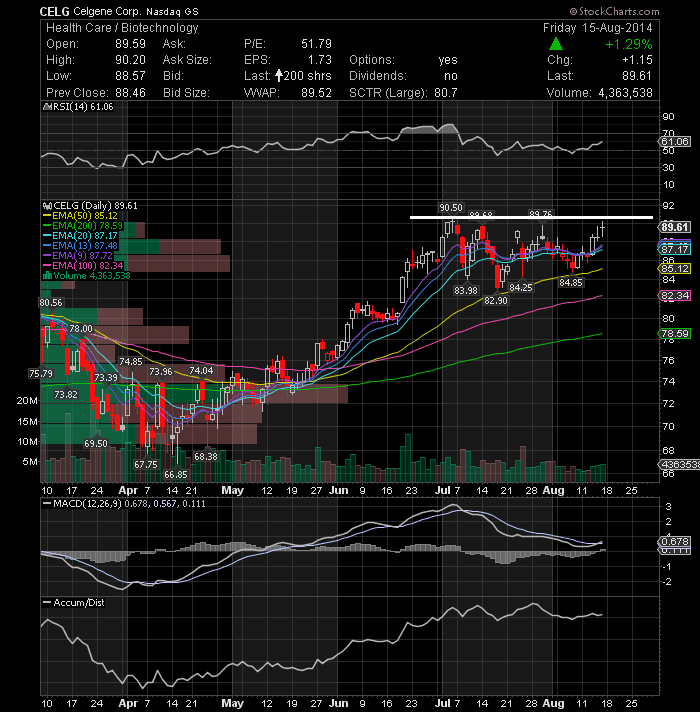Click the Prev Close value 88.46

130,93
